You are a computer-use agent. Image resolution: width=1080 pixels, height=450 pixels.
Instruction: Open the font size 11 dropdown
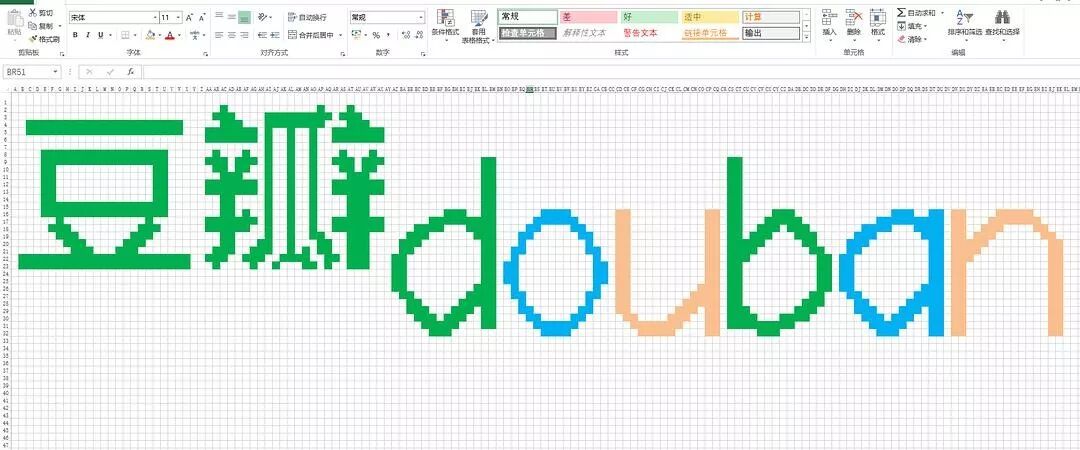coord(178,17)
